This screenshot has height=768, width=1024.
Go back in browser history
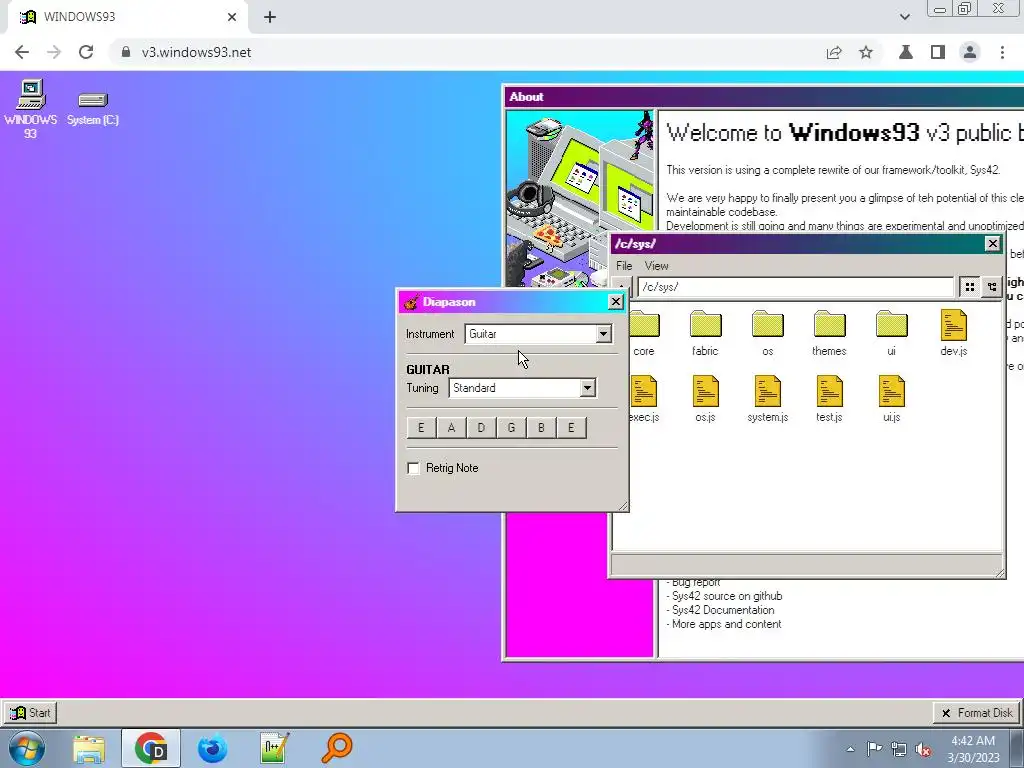click(x=22, y=52)
